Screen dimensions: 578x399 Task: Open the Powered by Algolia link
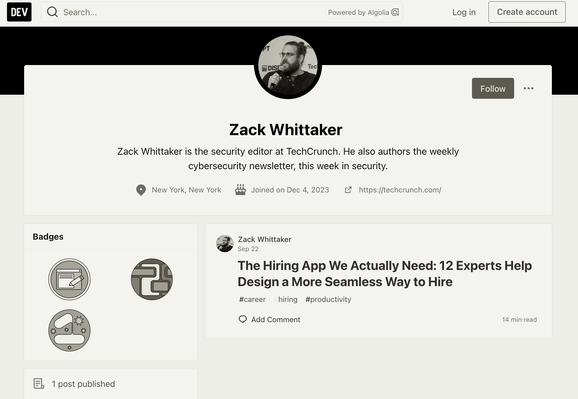363,13
